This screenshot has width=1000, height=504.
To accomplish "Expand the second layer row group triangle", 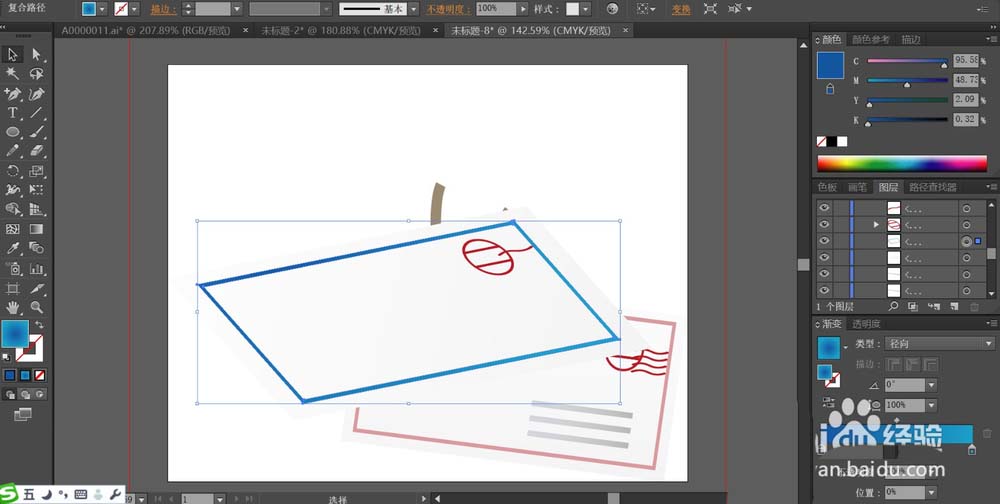I will pyautogui.click(x=876, y=225).
